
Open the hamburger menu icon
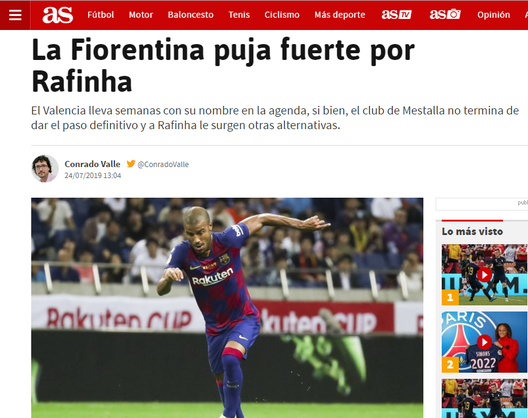(15, 15)
